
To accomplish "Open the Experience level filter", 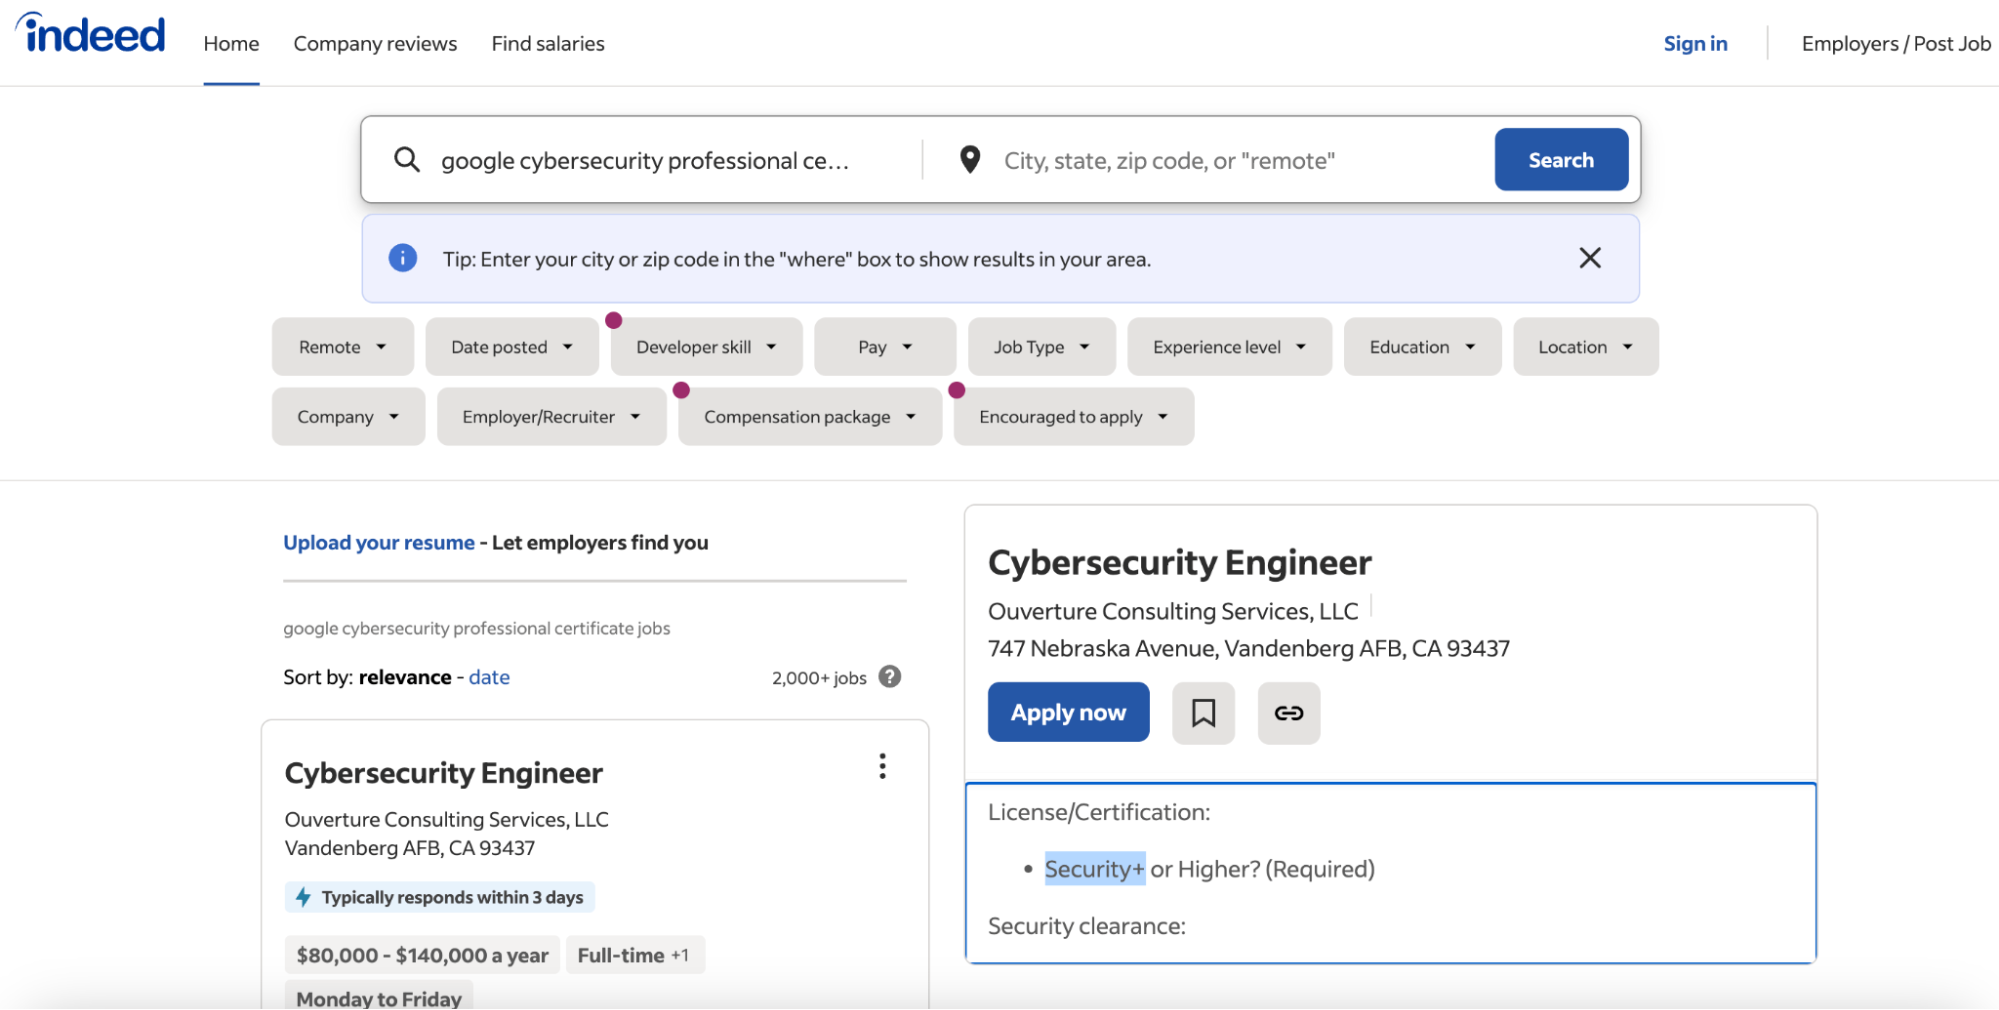I will point(1229,347).
